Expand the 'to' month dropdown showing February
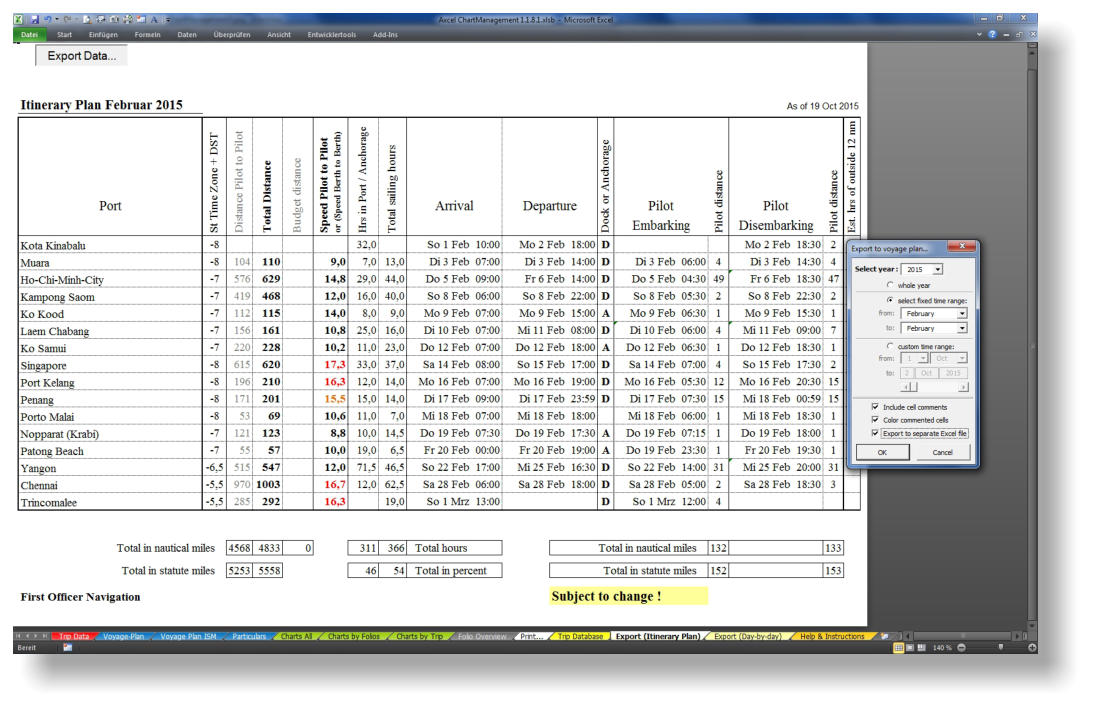 click(x=962, y=328)
